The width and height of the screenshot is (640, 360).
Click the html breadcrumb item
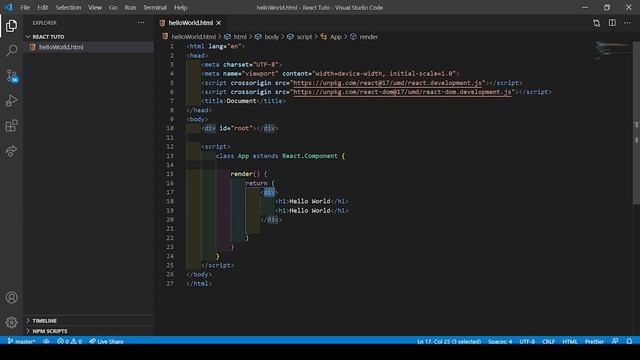(240, 37)
